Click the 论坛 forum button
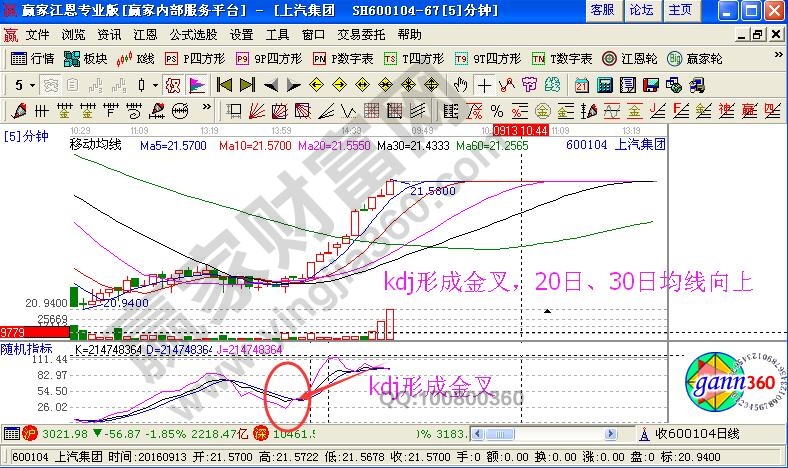 (x=641, y=9)
